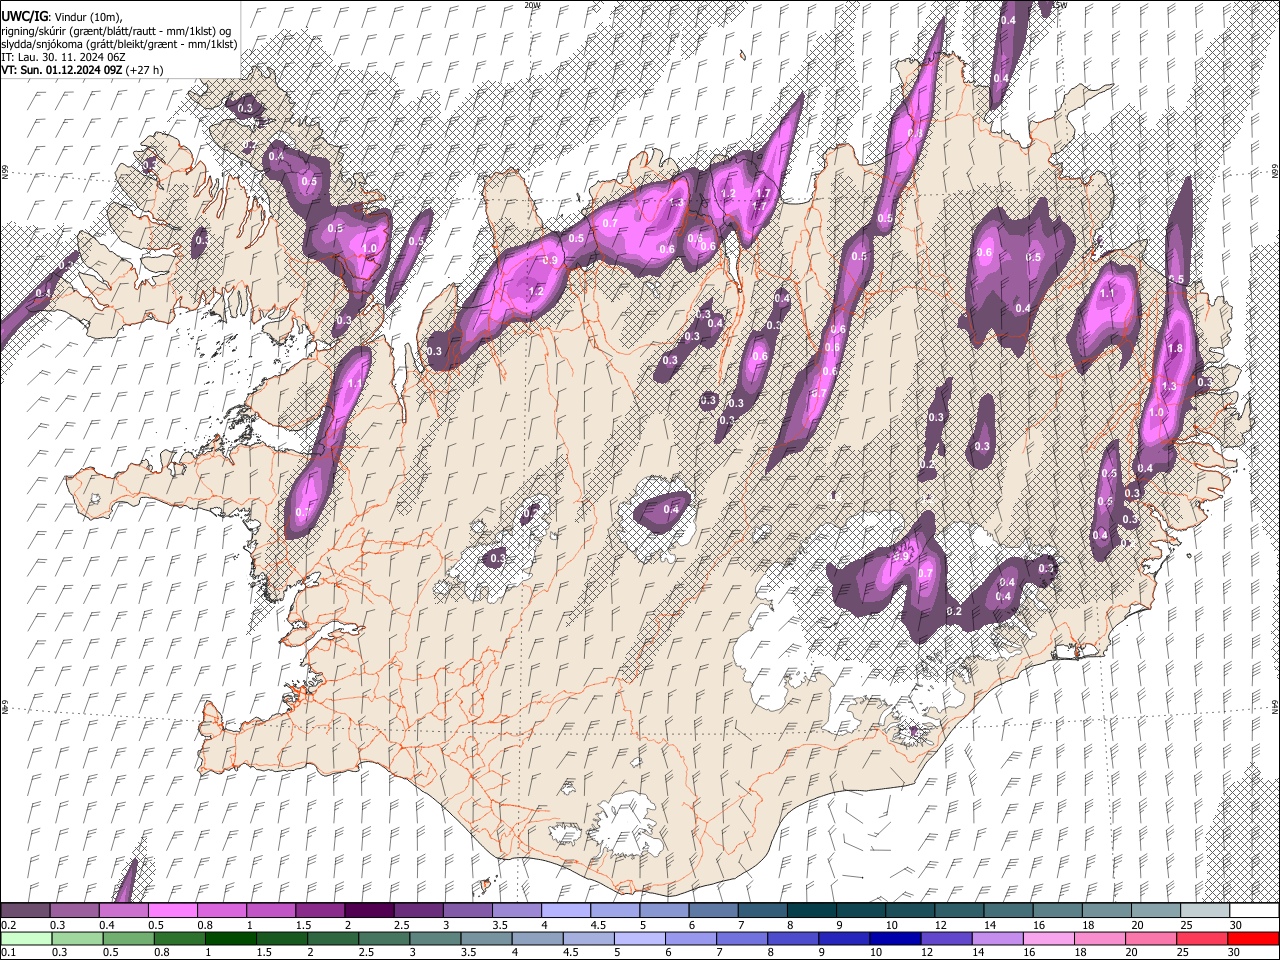The width and height of the screenshot is (1280, 960).
Task: Select the snow-scale swatch starting at 0.3
Action: click(x=75, y=911)
